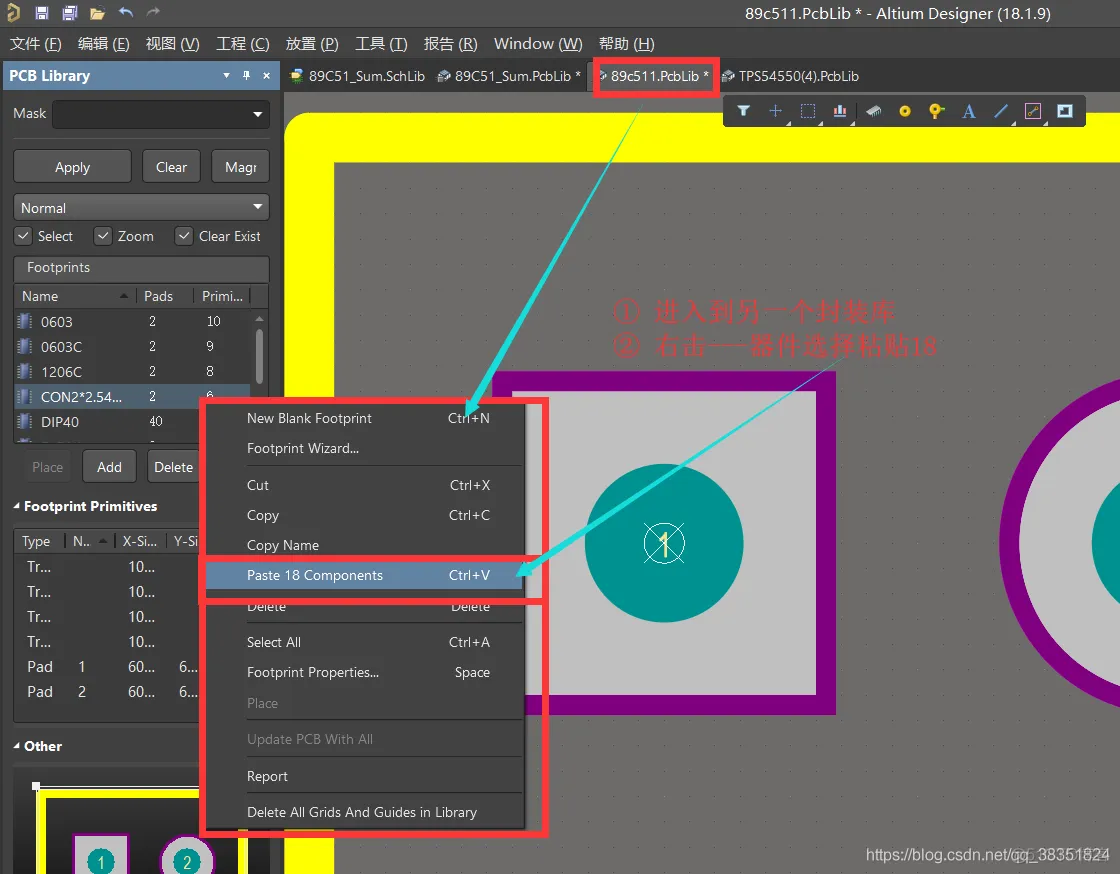Select the place fill region icon
This screenshot has width=1120, height=874.
(1065, 111)
